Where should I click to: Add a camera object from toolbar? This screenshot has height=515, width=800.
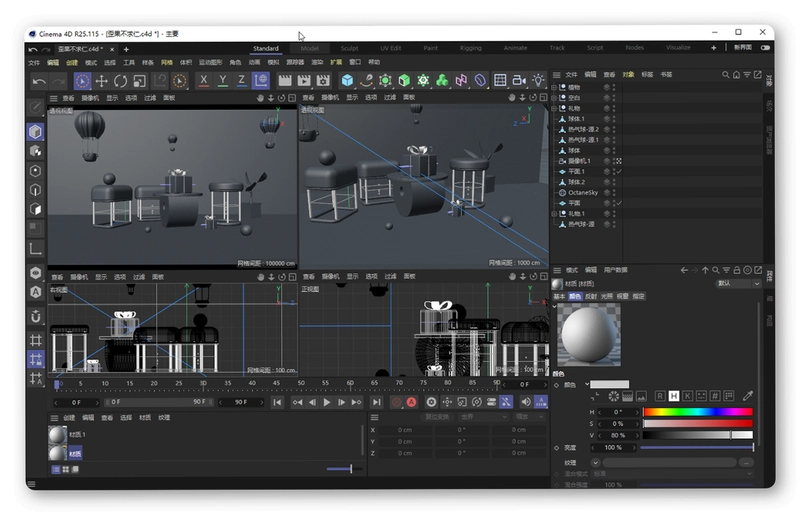[x=519, y=80]
